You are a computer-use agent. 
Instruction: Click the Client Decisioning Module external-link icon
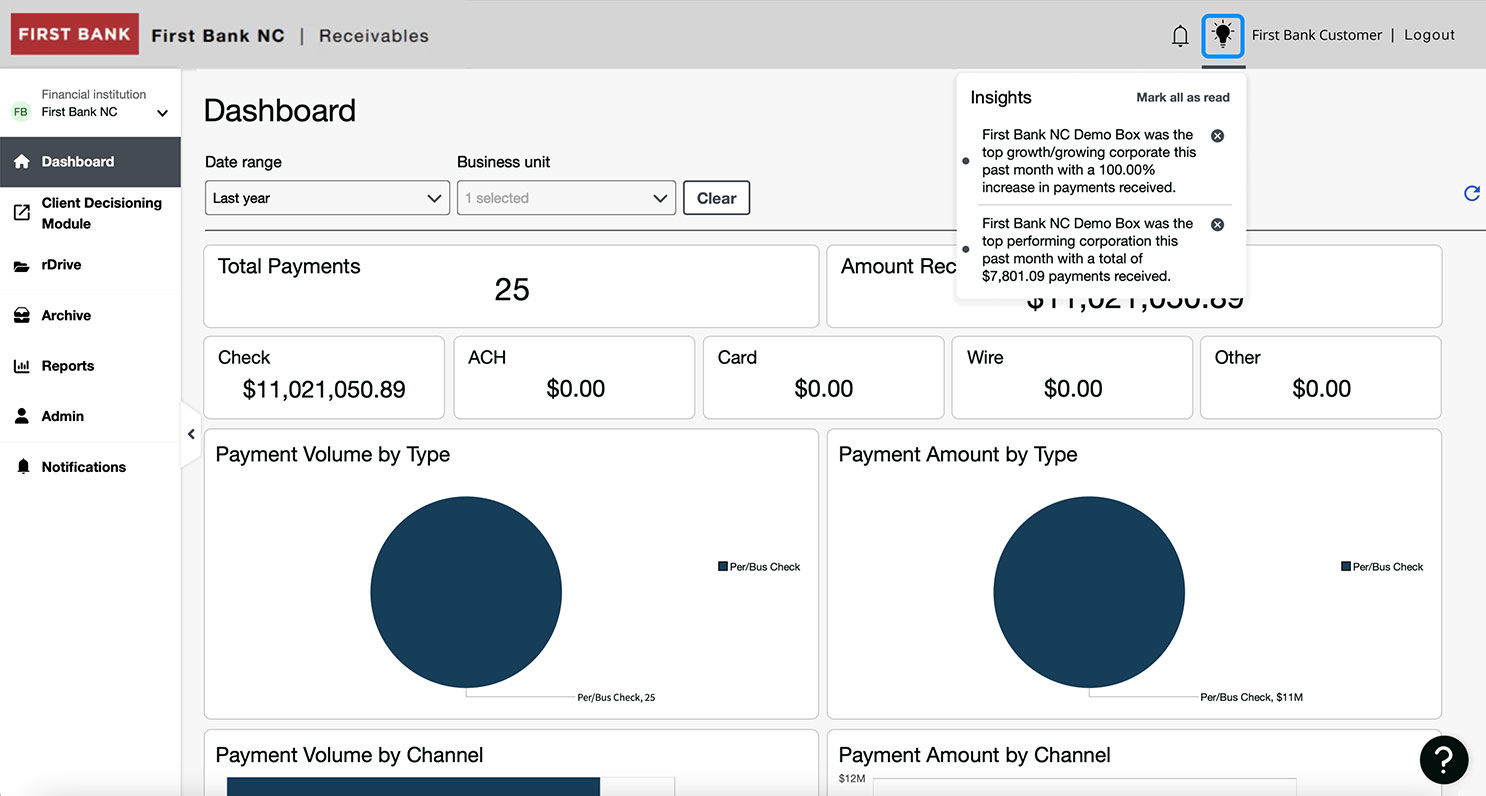point(22,213)
